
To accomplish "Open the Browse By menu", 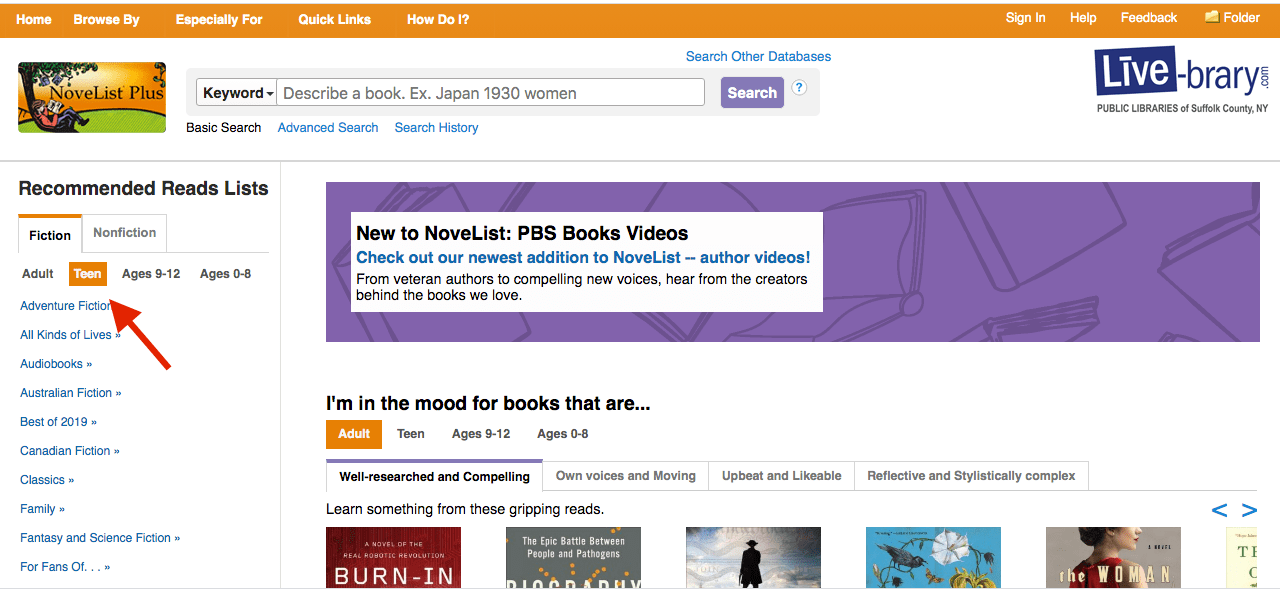I will 106,19.
